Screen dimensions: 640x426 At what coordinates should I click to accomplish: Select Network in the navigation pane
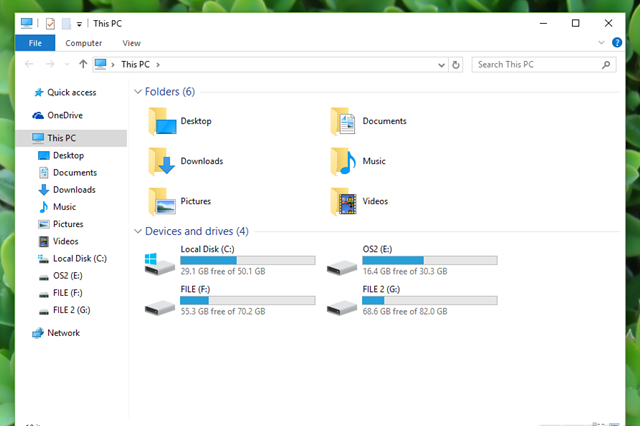coord(63,333)
